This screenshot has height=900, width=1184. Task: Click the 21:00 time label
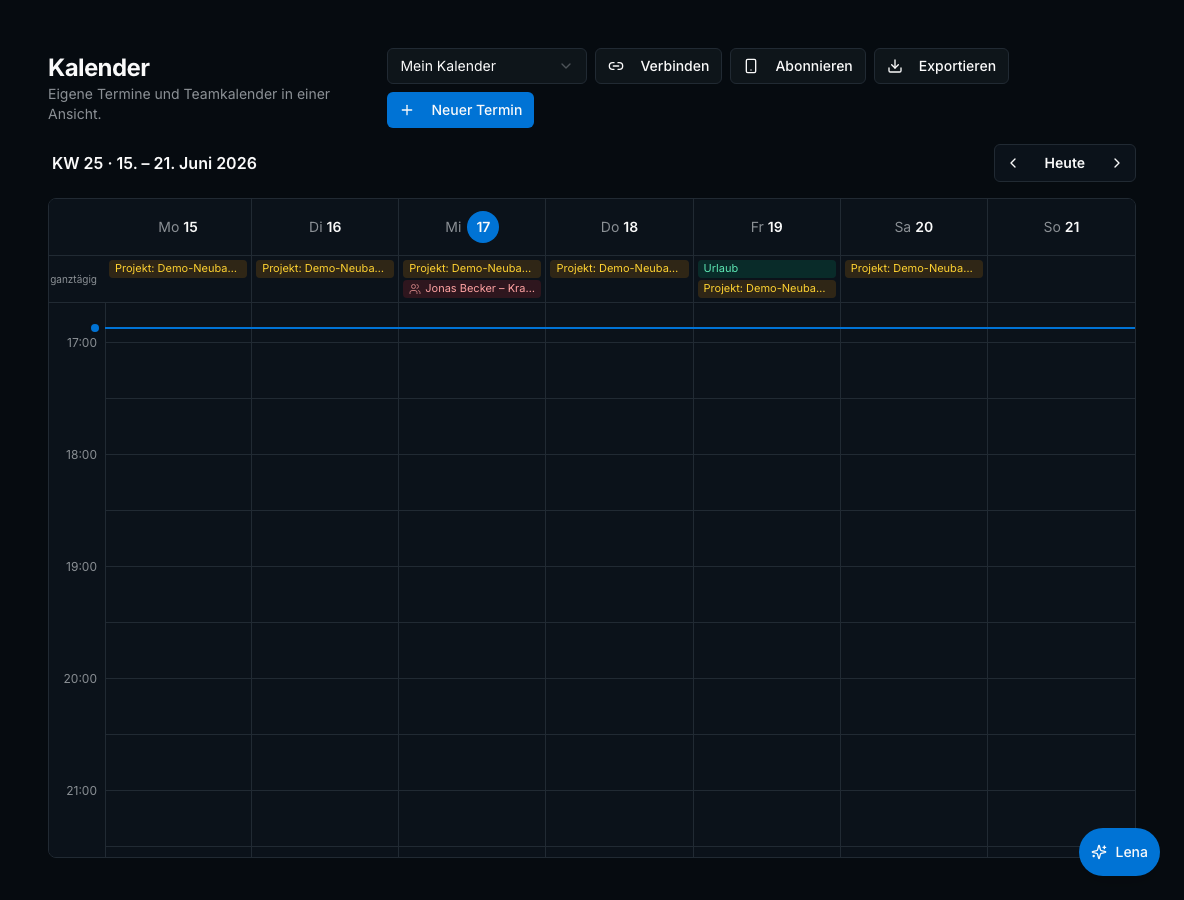(x=82, y=791)
